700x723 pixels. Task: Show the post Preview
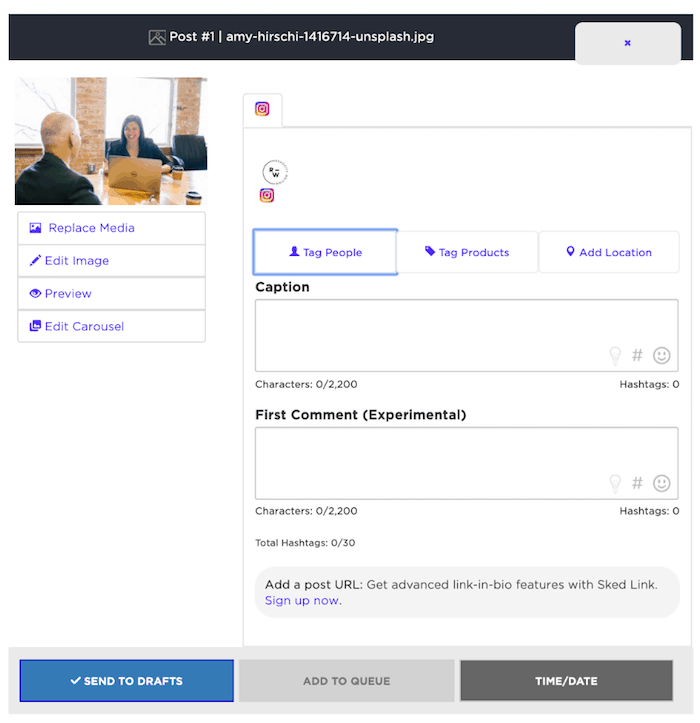112,294
